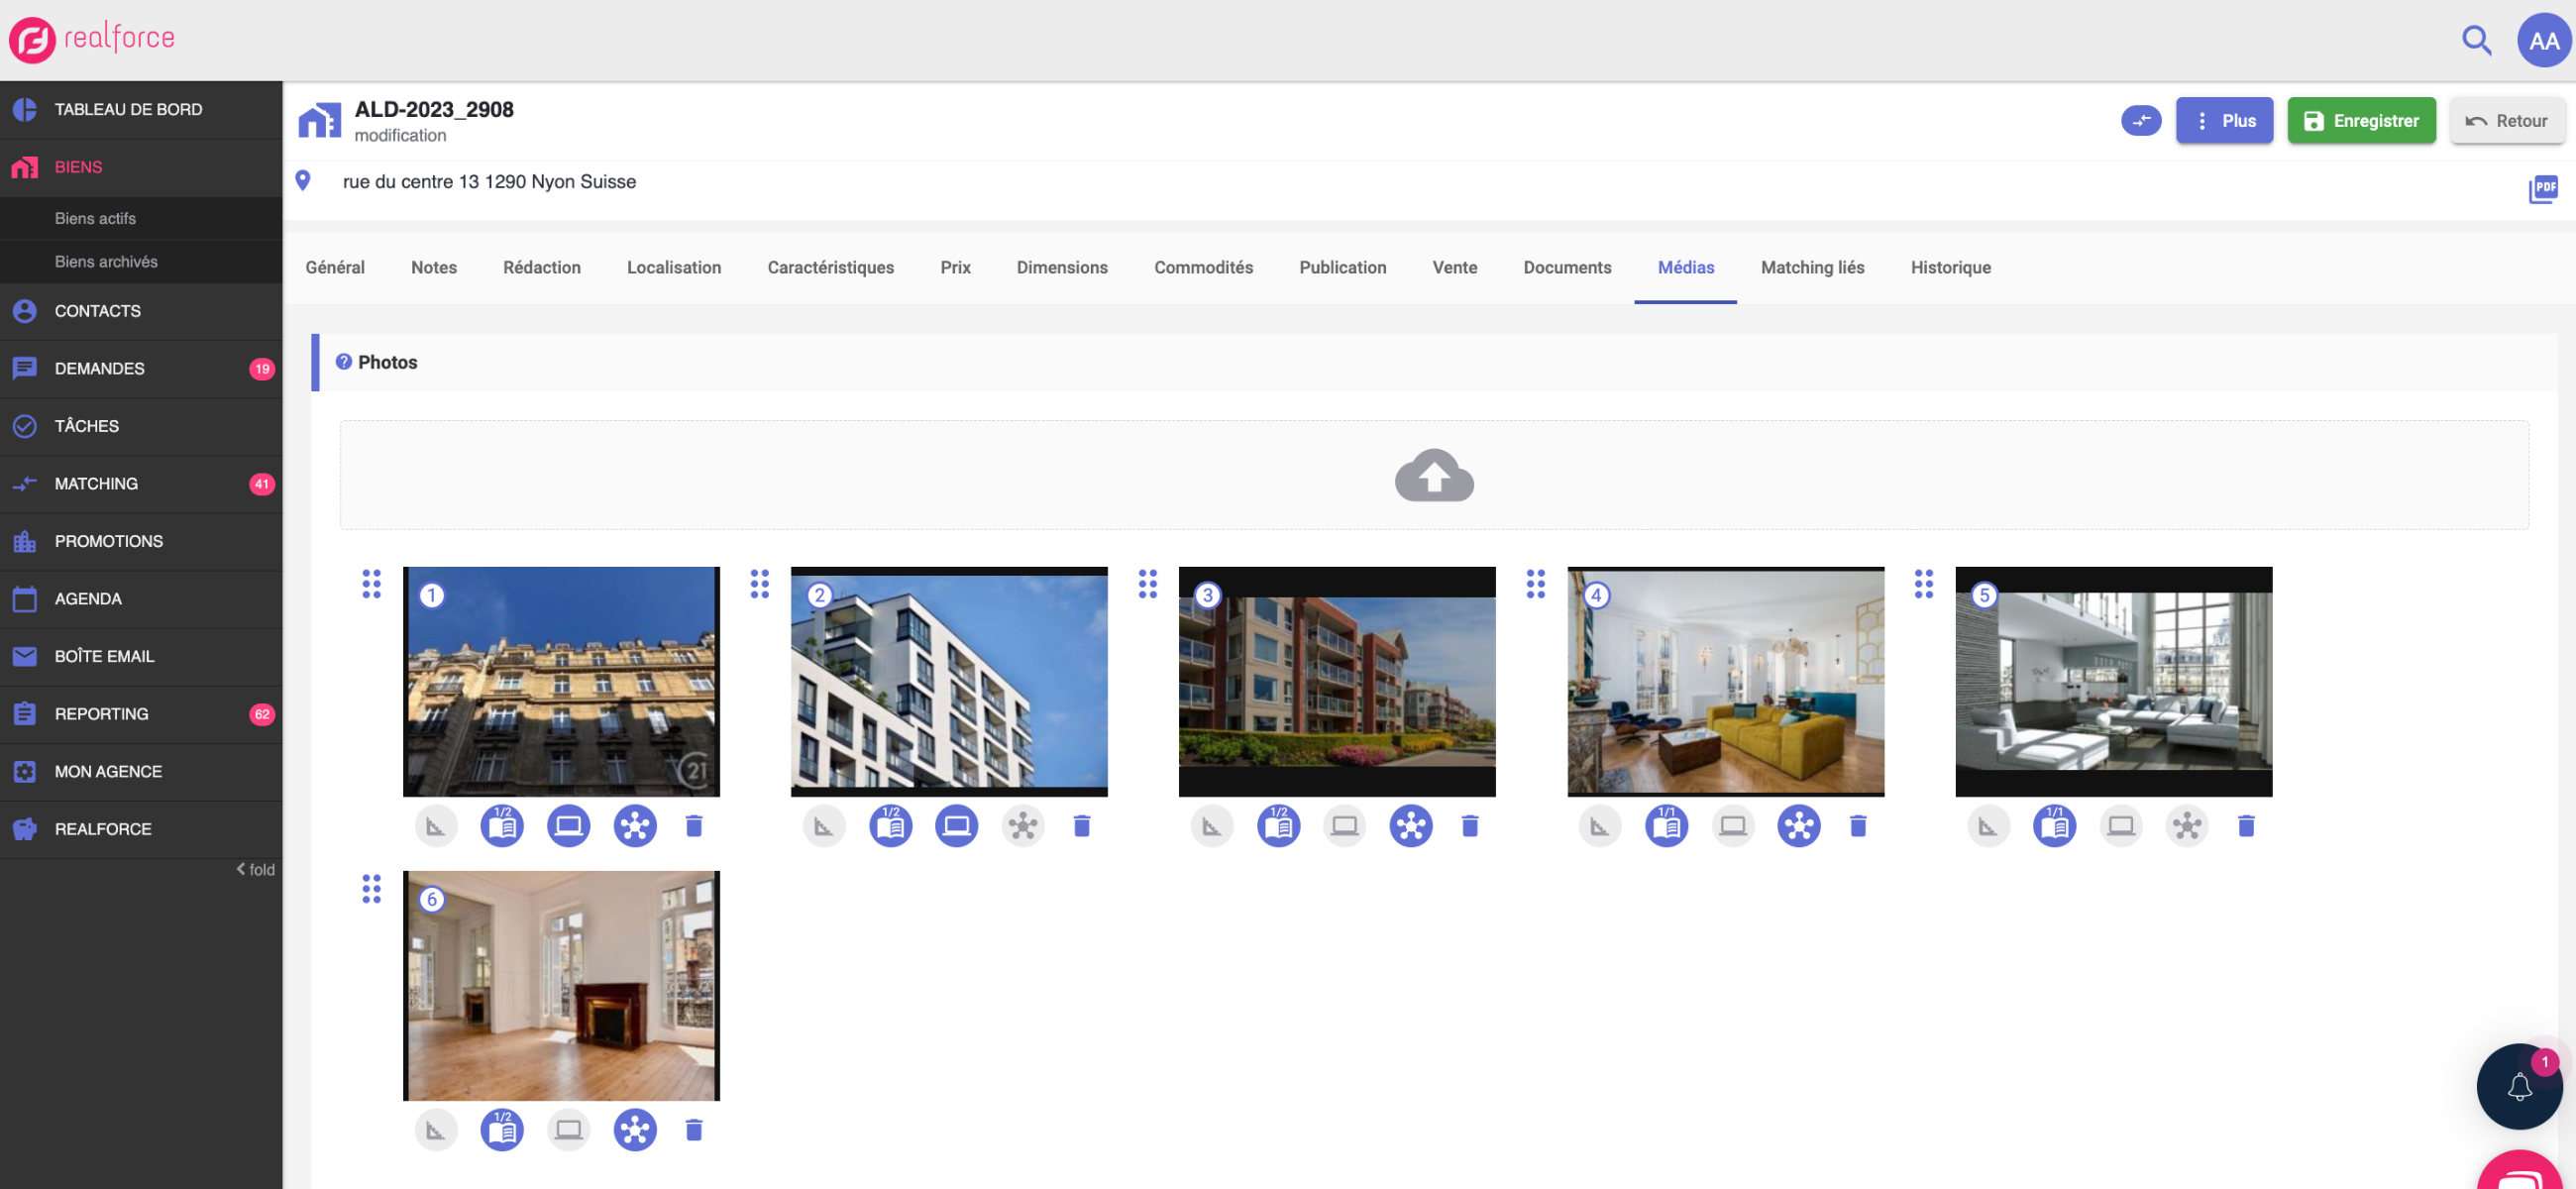
Task: Toggle brochure 1/1 option on photo 4
Action: click(1666, 826)
